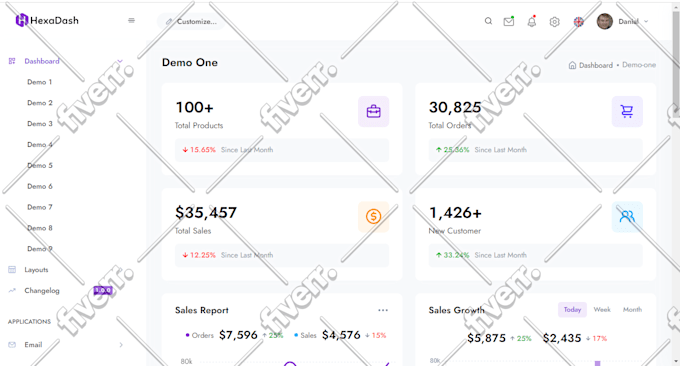Open Demo 9 in sidebar
This screenshot has height=366, width=680.
pyautogui.click(x=39, y=248)
